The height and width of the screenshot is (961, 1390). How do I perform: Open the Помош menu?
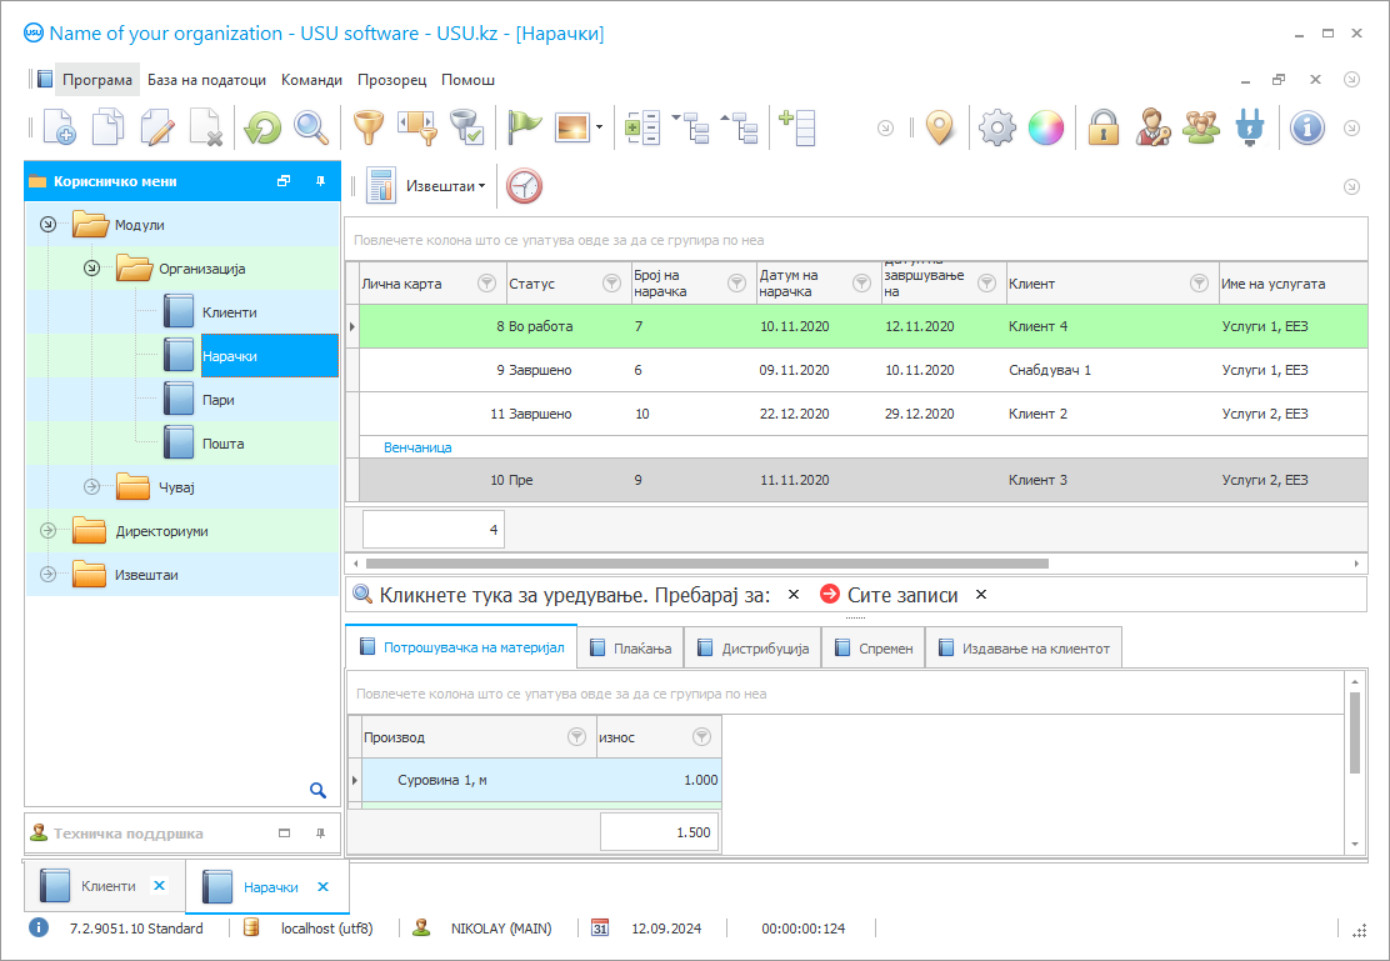(x=468, y=79)
